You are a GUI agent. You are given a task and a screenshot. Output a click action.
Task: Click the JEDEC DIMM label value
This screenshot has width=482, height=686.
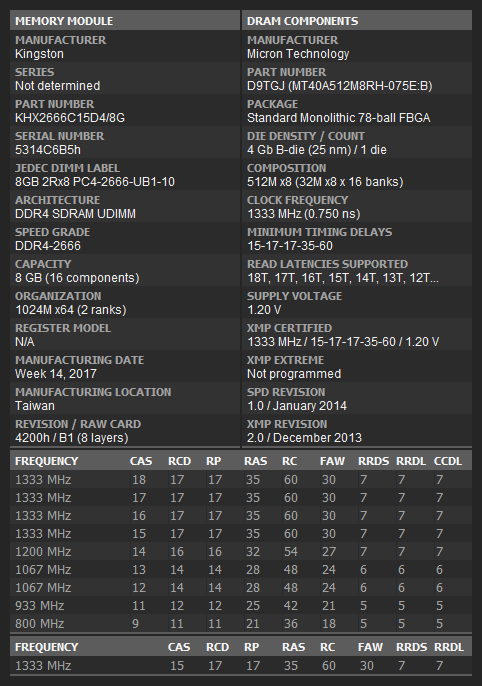click(x=95, y=182)
